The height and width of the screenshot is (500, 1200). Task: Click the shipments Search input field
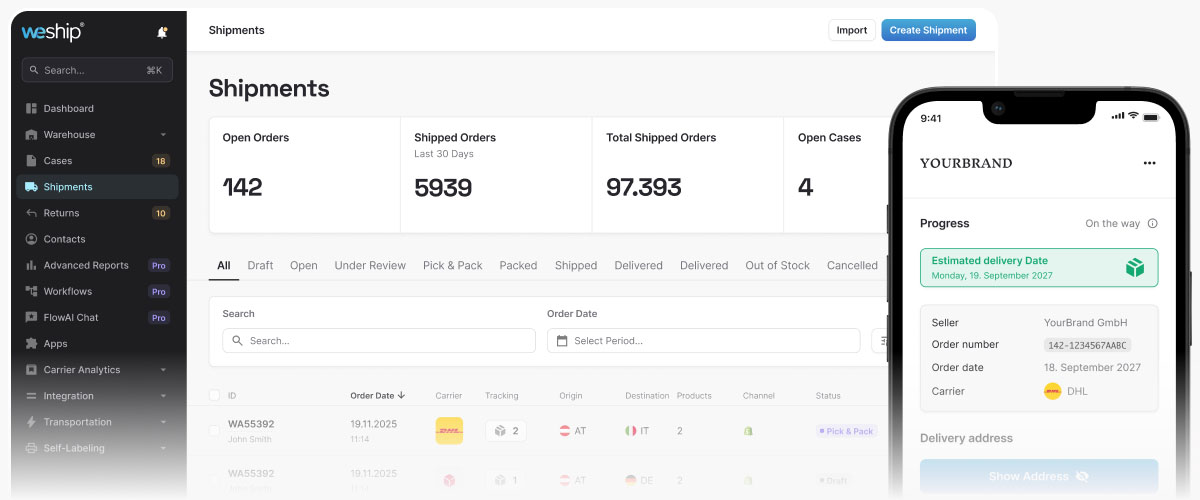[379, 341]
